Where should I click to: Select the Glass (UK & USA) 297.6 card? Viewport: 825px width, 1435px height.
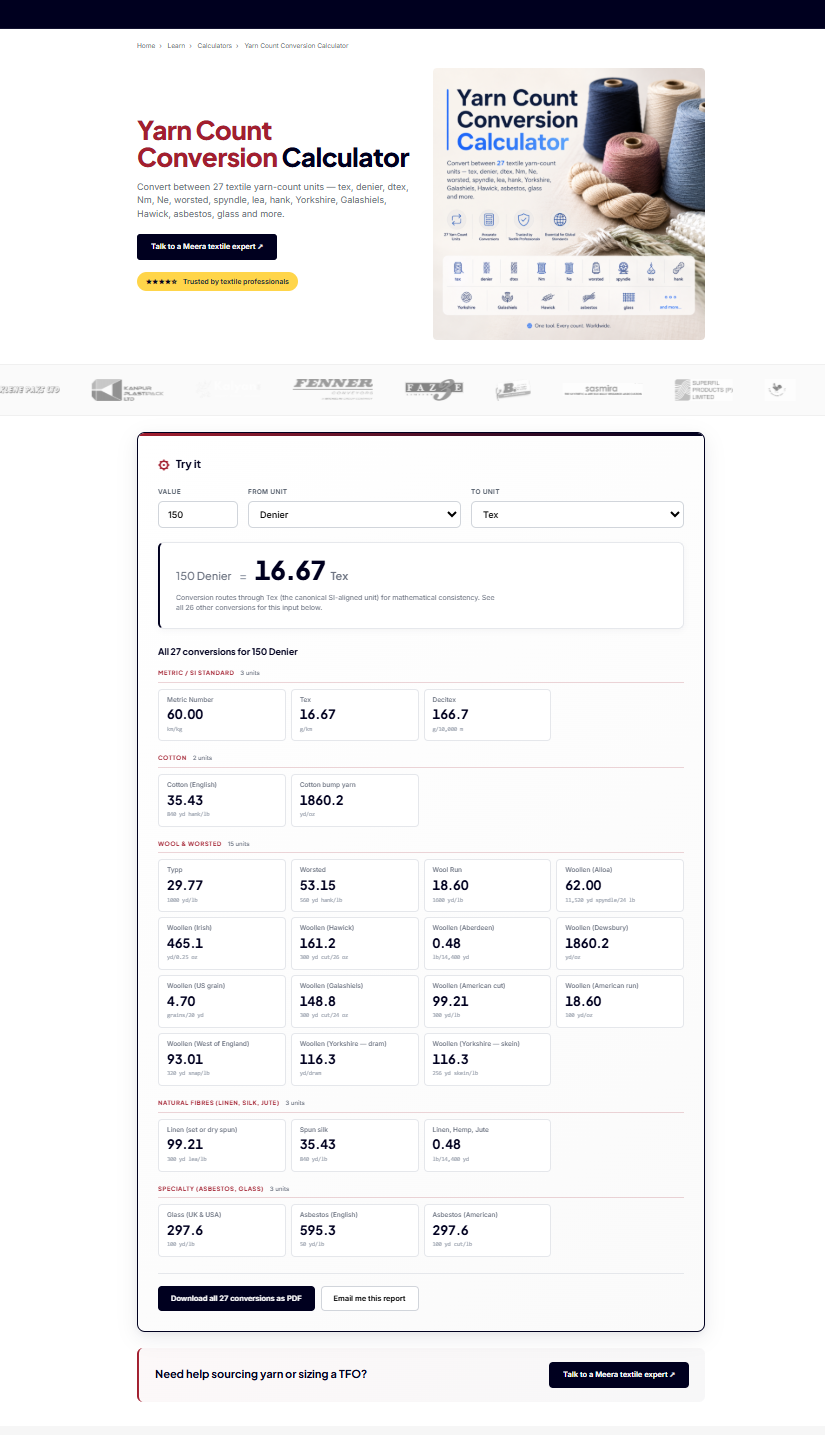tap(222, 1230)
